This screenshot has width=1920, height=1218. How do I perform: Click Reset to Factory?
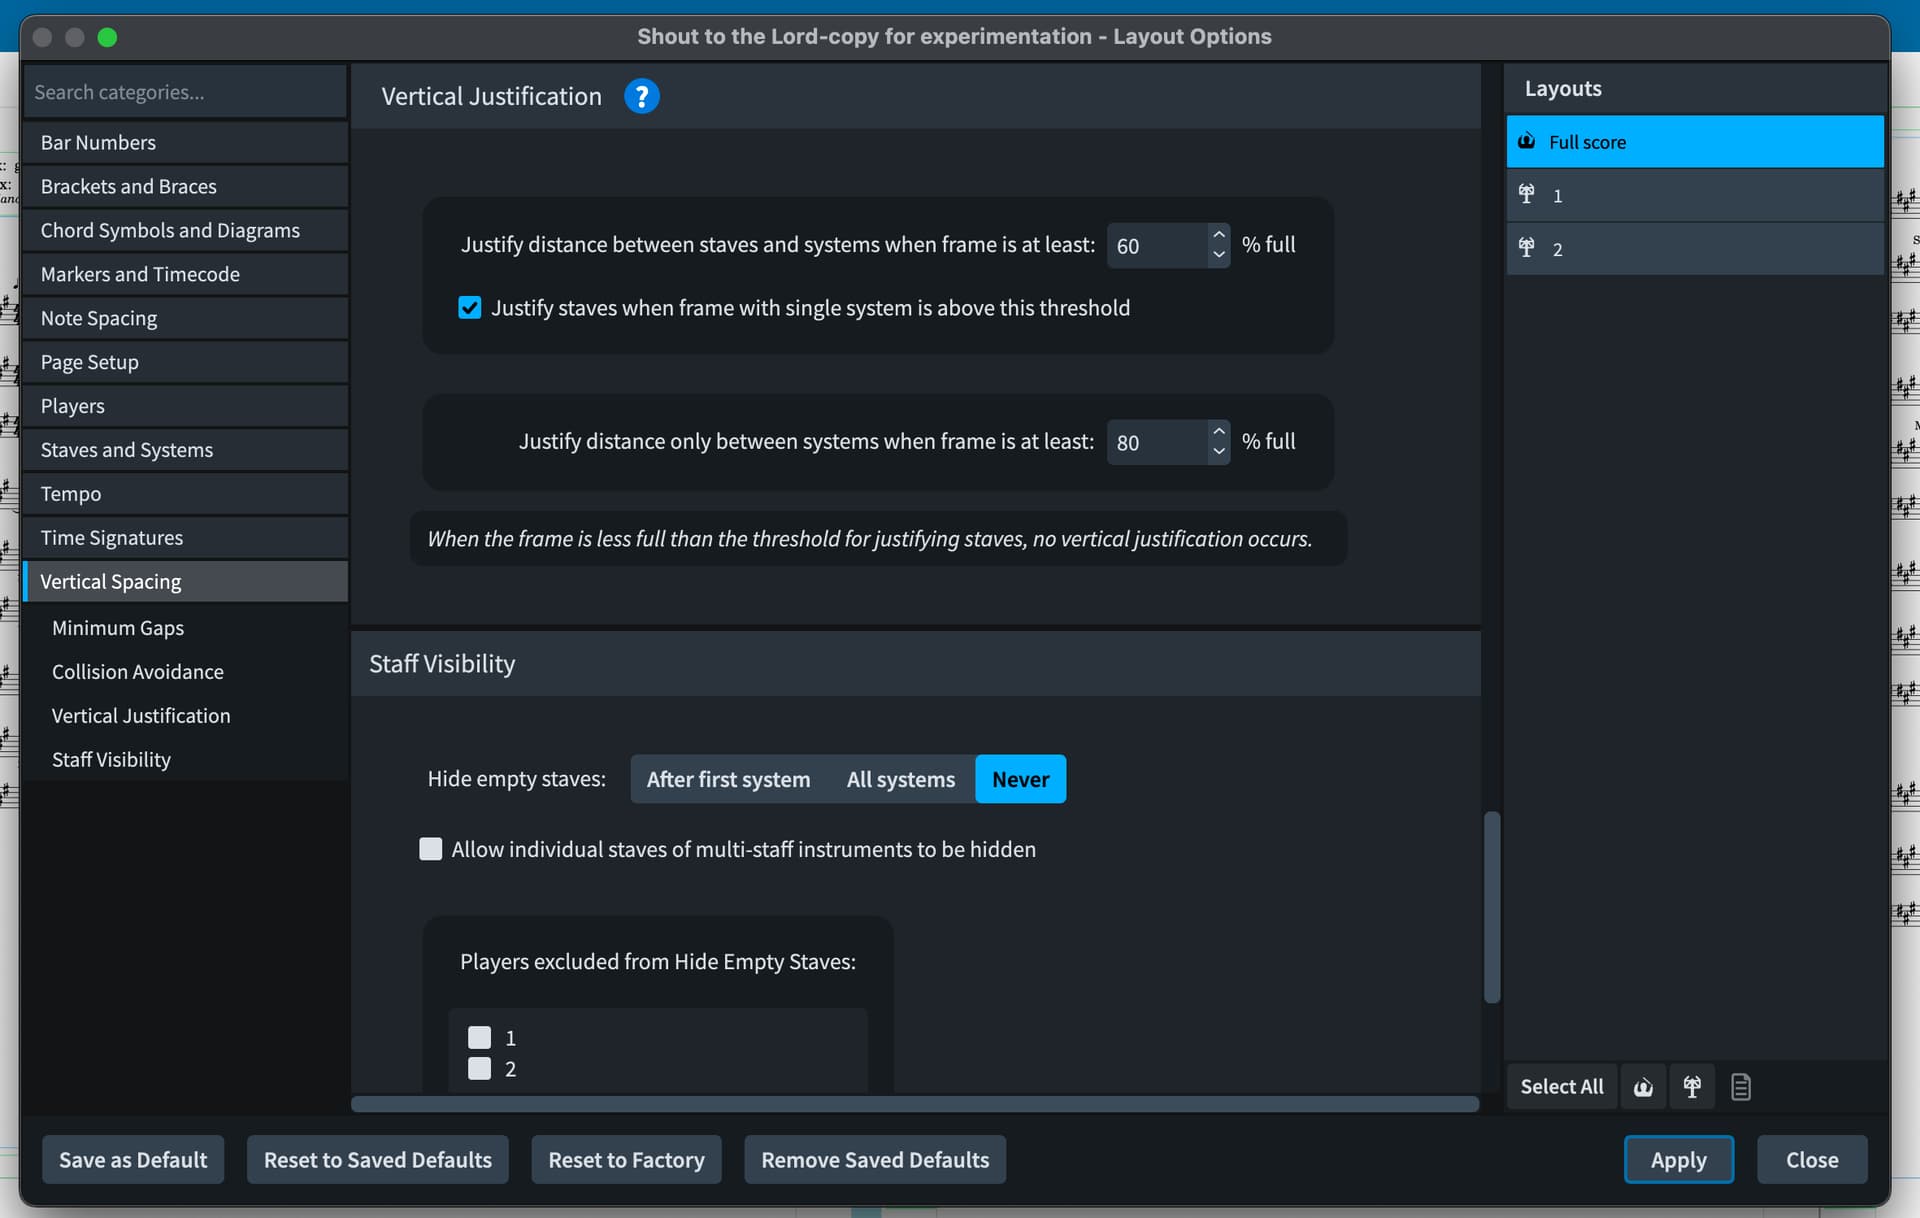tap(626, 1160)
